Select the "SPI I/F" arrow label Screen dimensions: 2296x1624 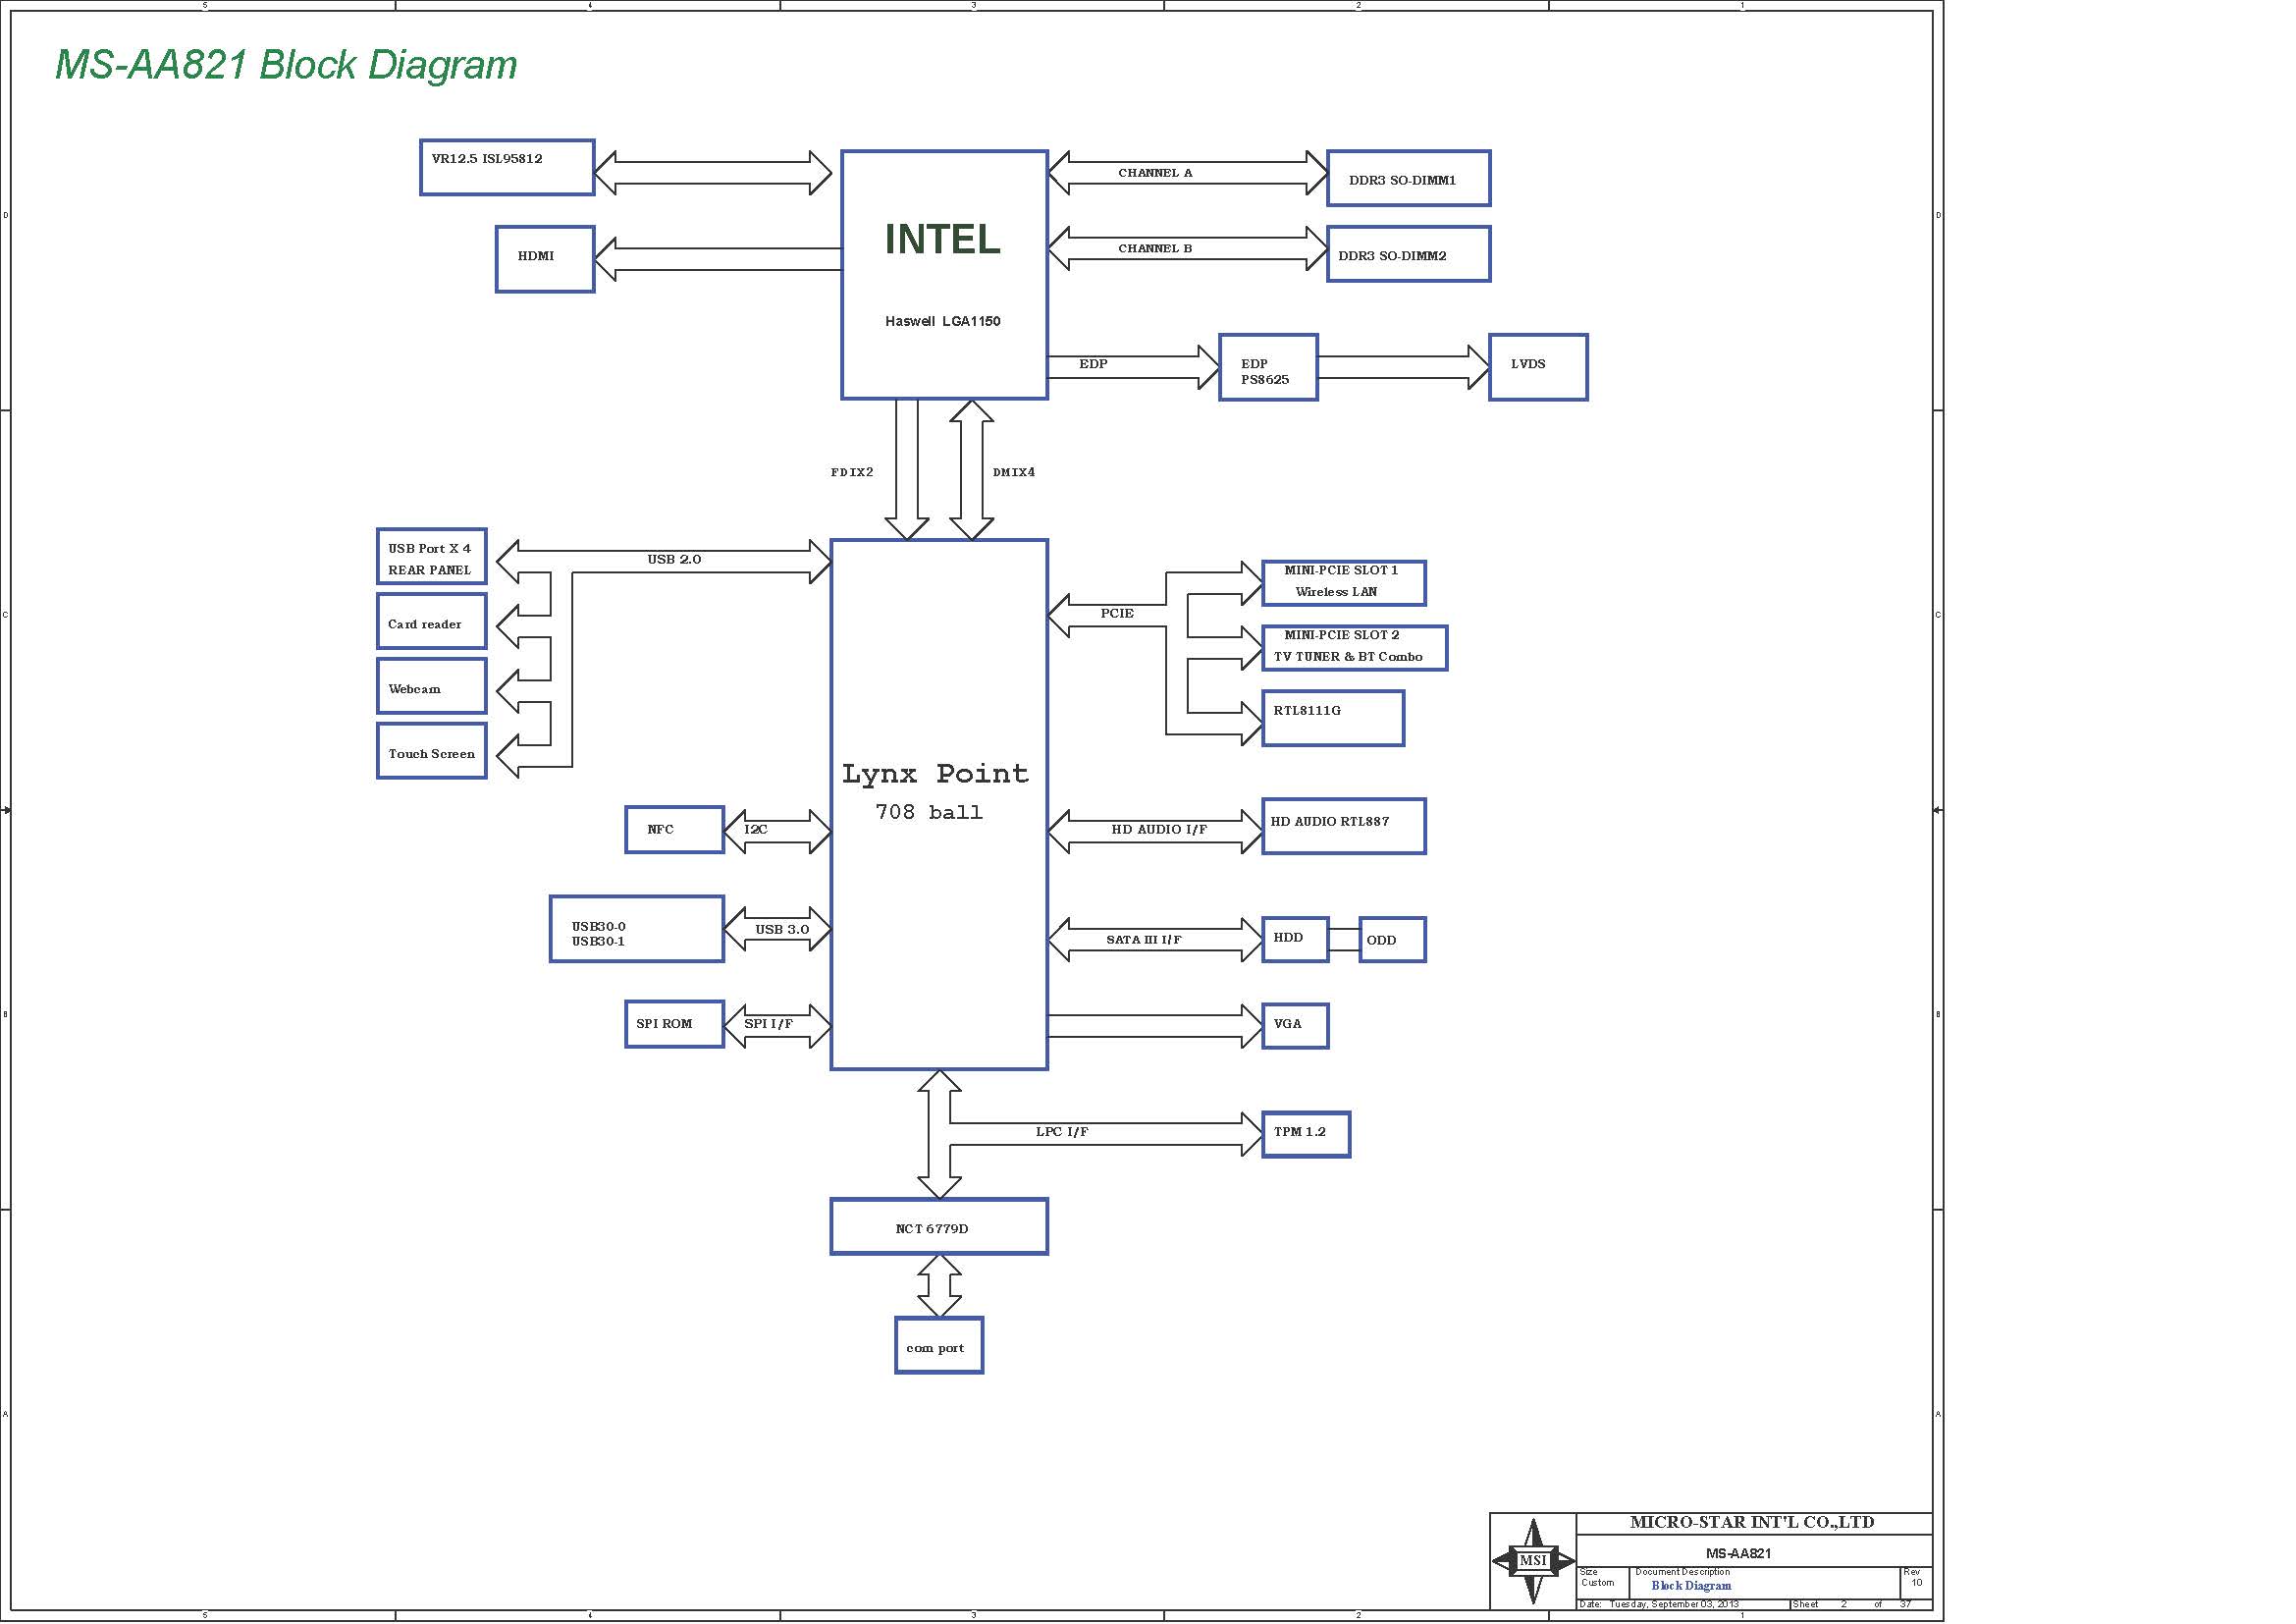click(x=768, y=1024)
